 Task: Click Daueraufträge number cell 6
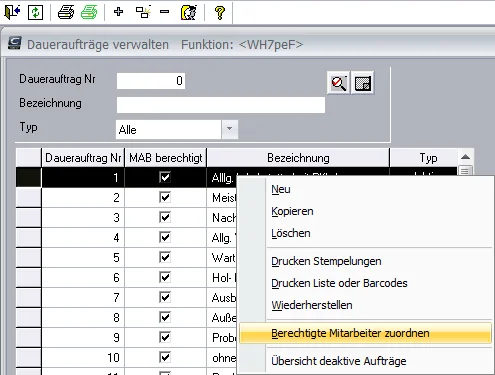(83, 277)
